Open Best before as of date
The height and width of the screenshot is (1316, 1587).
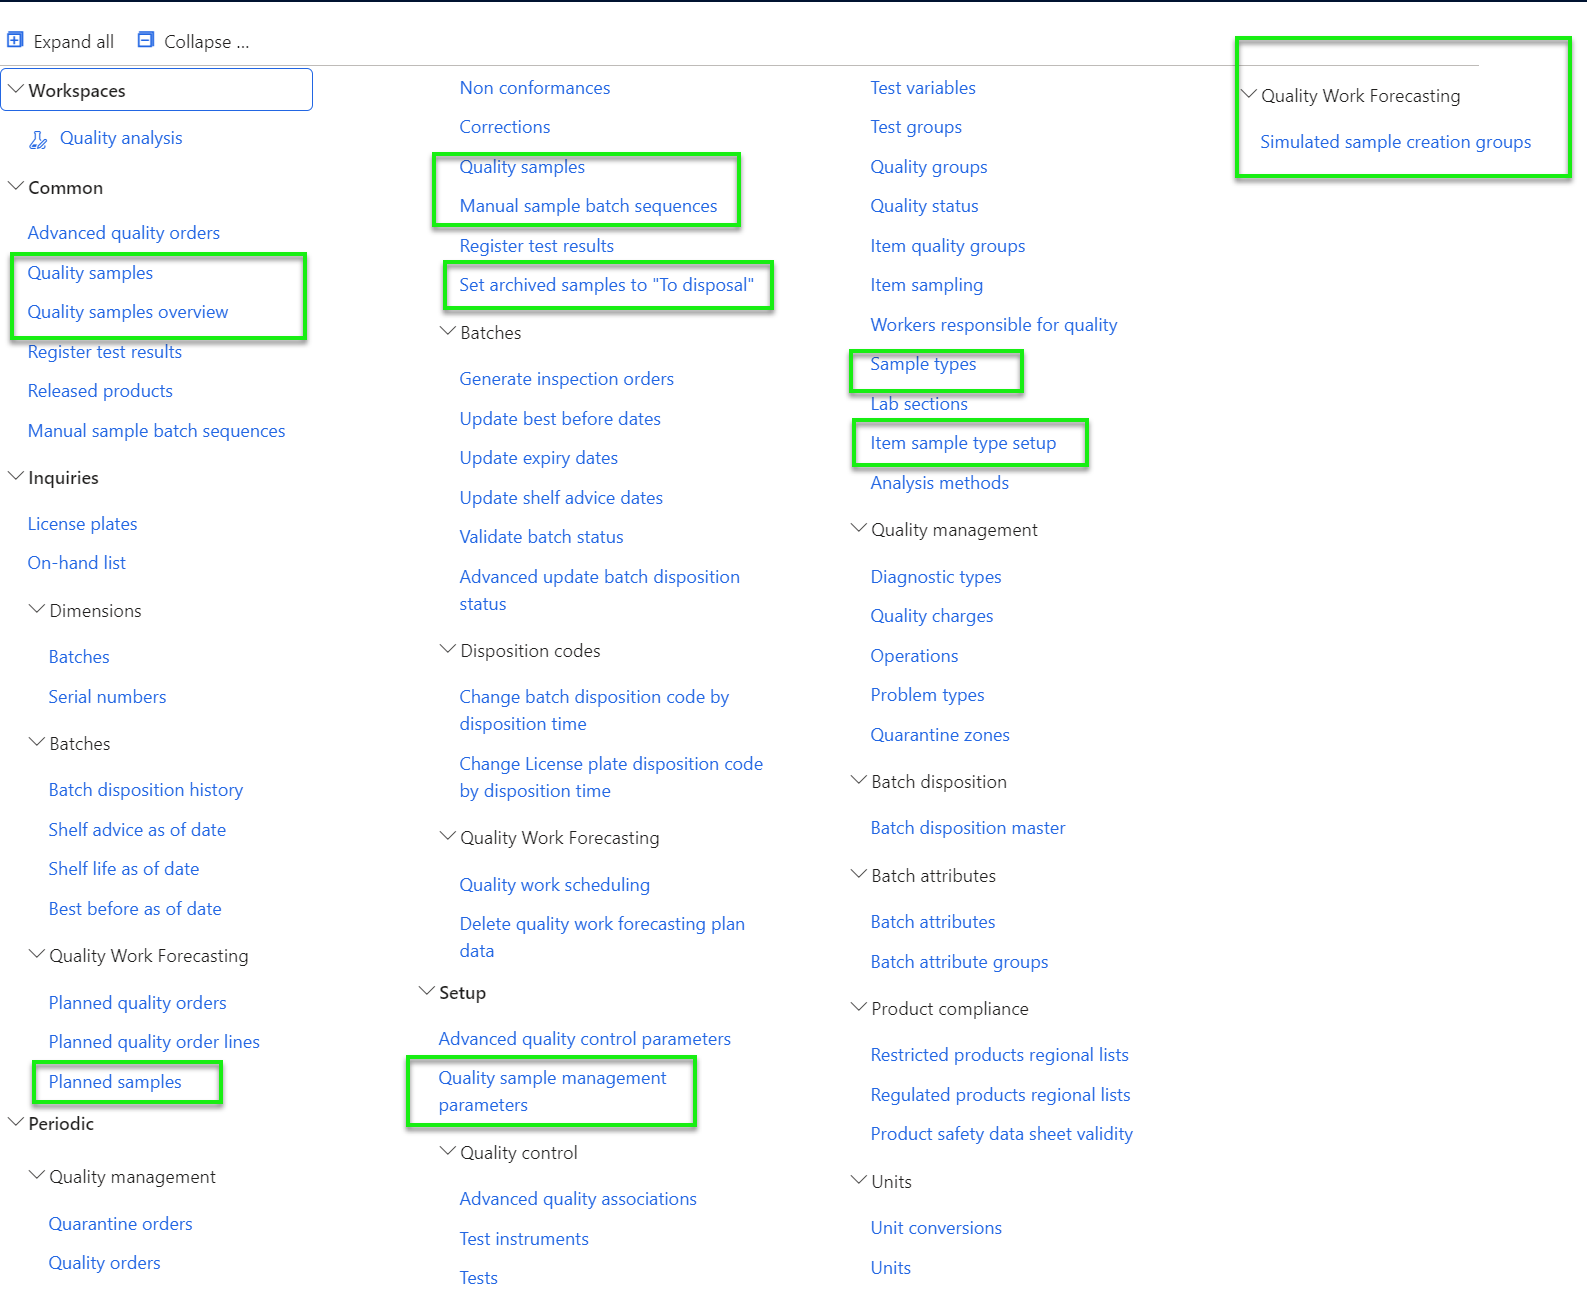(x=135, y=909)
